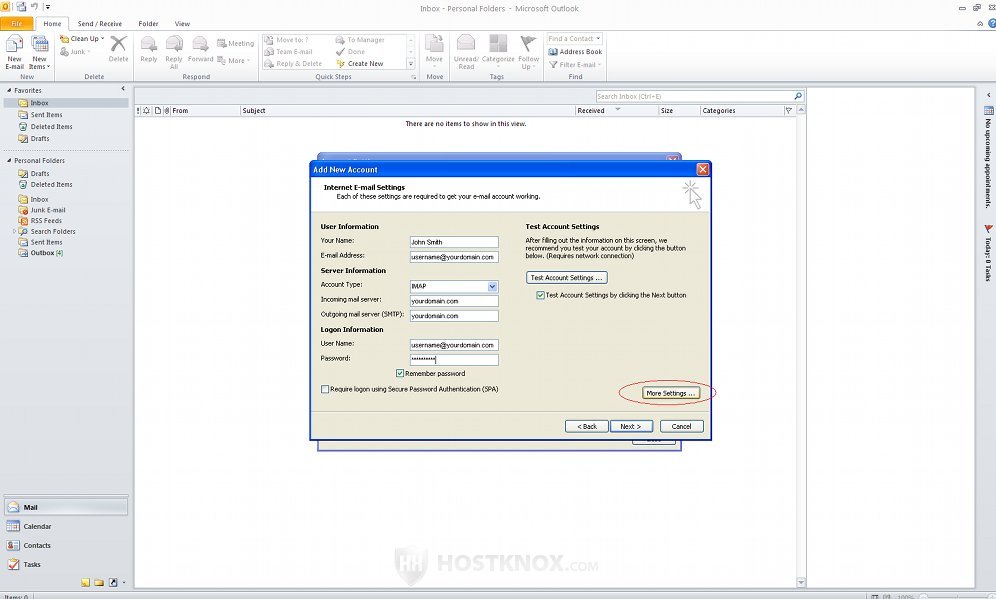Select the Team E-mail quick step
Viewport: 996px width, 599px height.
pos(289,51)
